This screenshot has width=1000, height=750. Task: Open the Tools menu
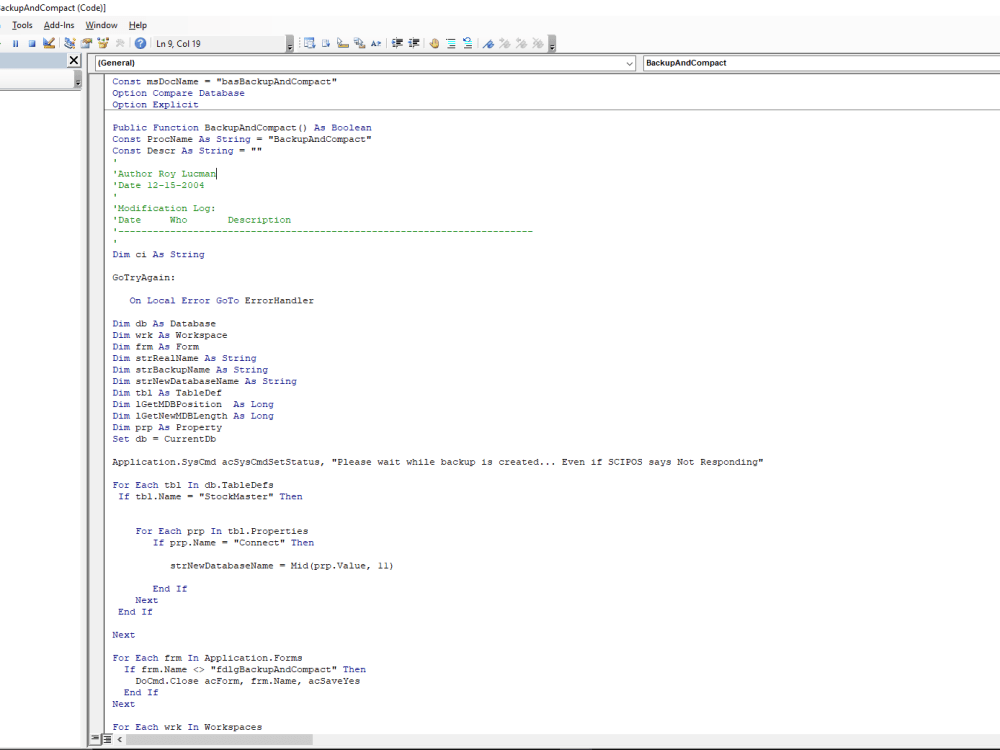click(x=22, y=25)
